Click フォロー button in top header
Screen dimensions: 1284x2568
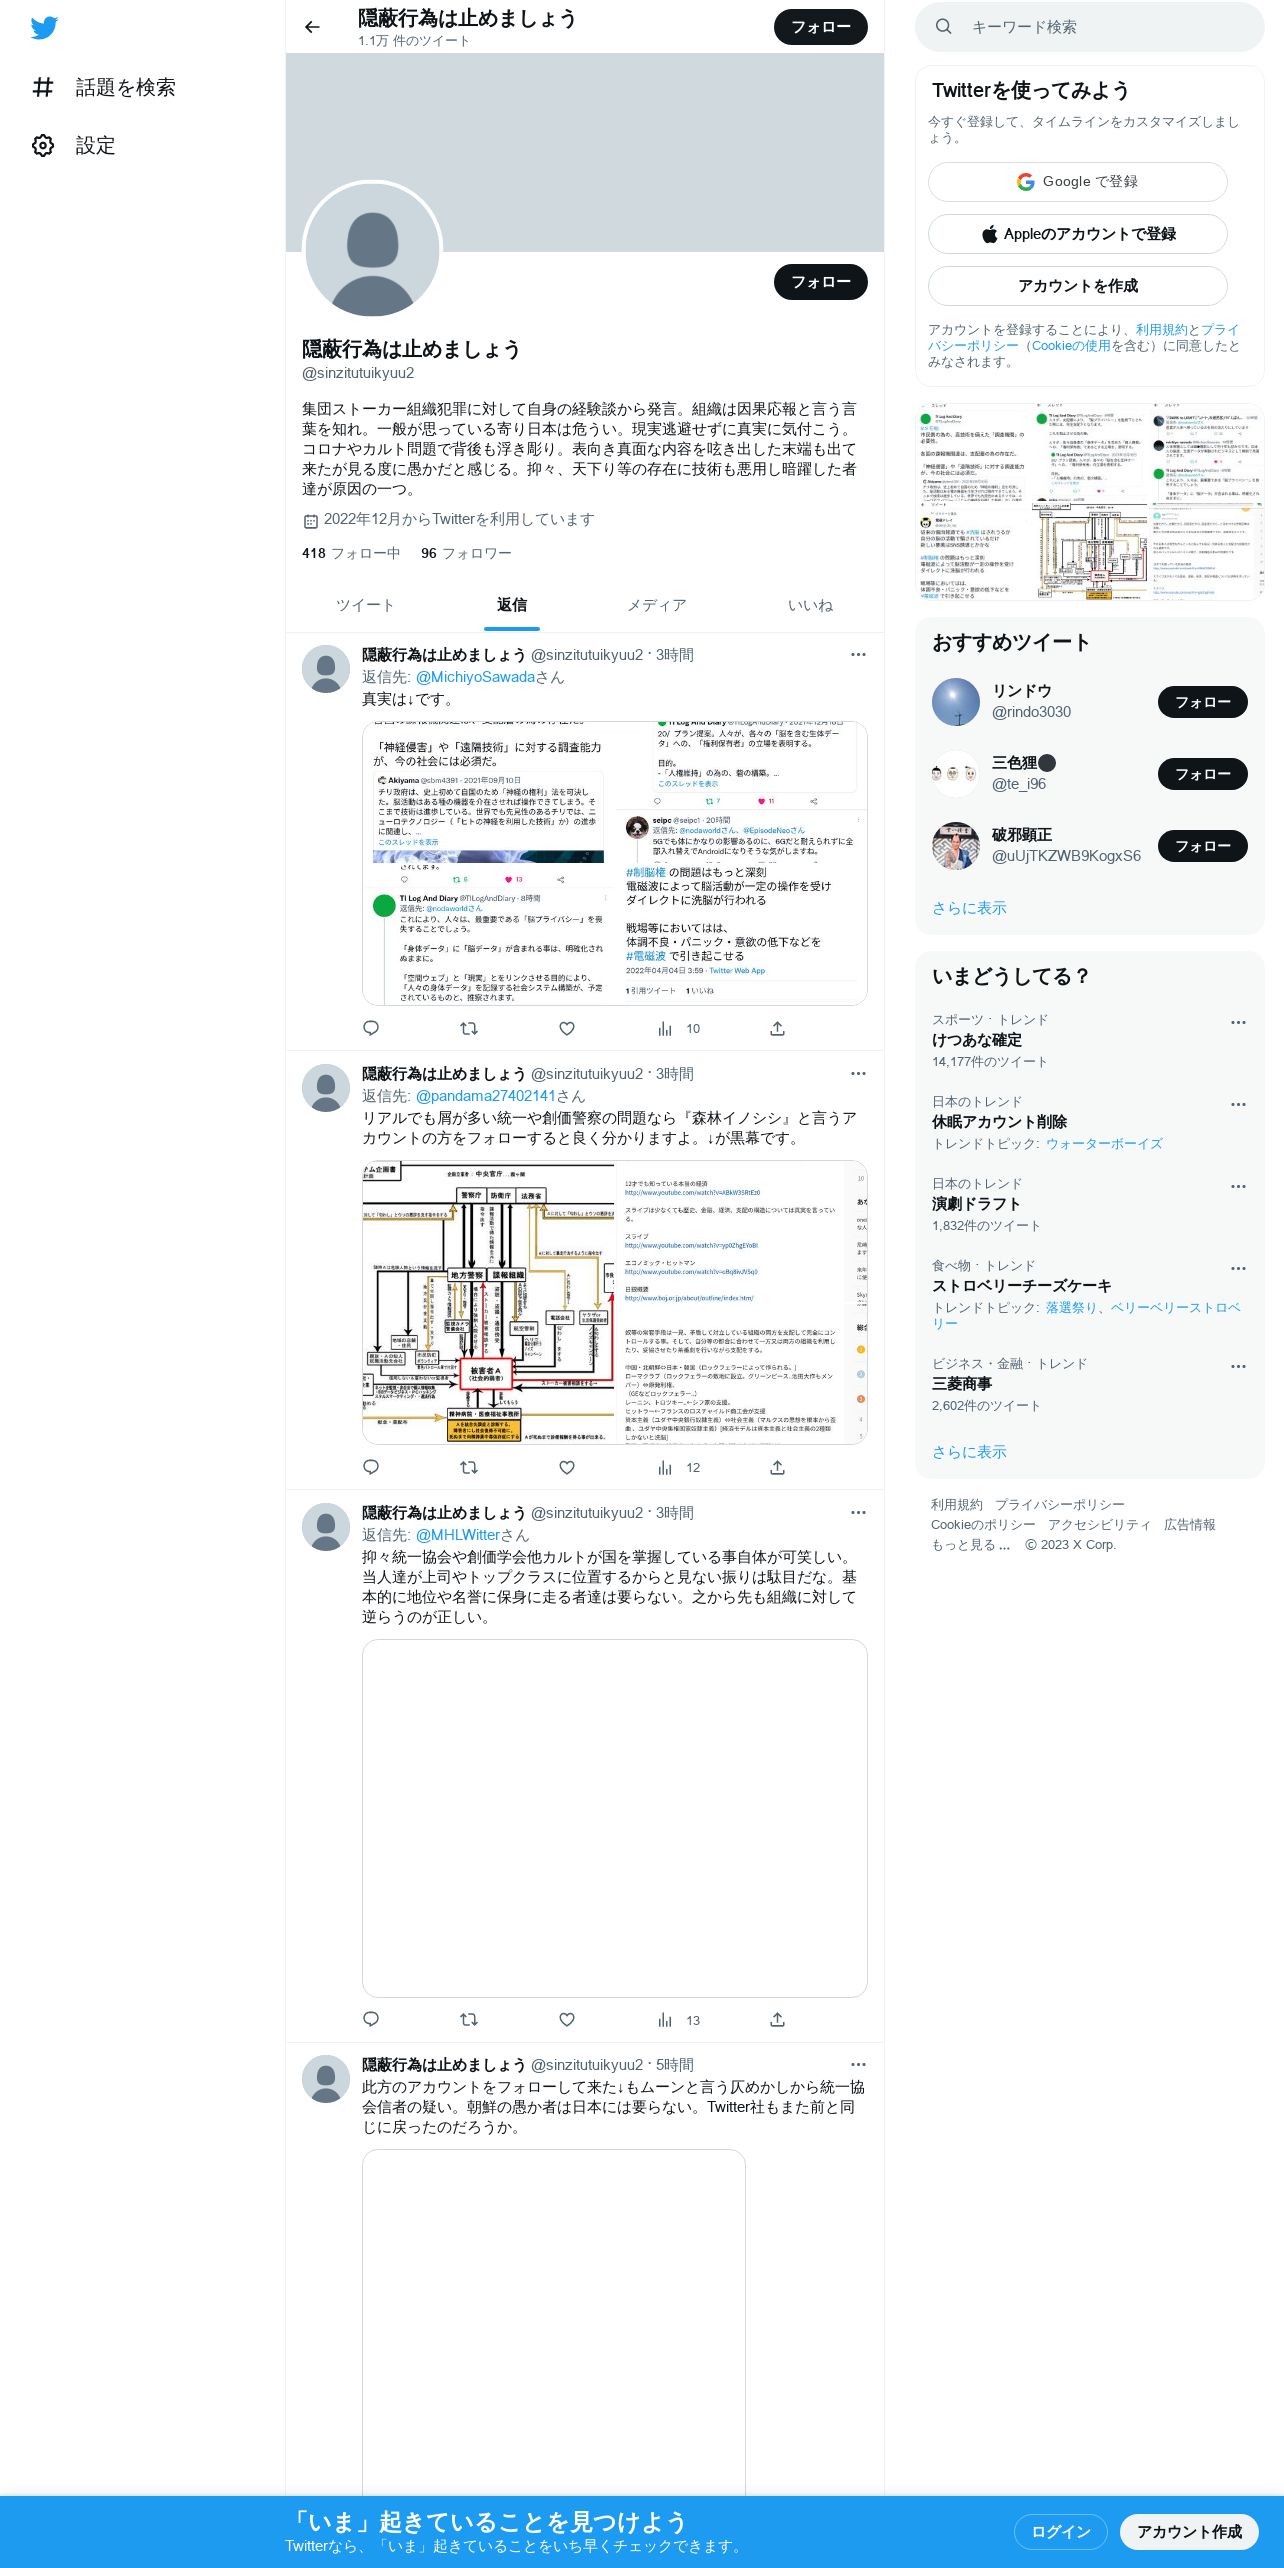tap(821, 27)
